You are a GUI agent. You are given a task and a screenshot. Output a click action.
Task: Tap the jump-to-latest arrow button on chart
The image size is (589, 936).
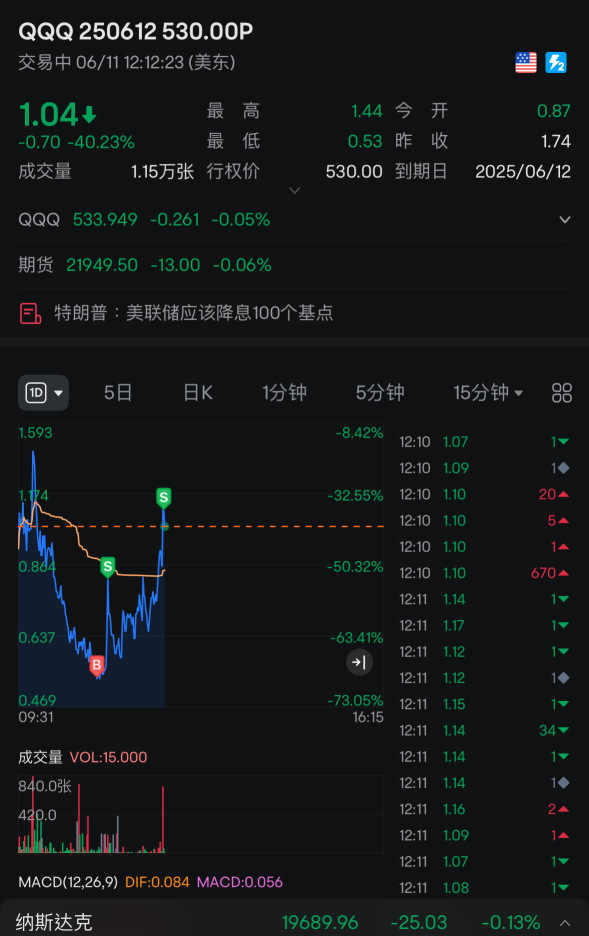(x=359, y=662)
